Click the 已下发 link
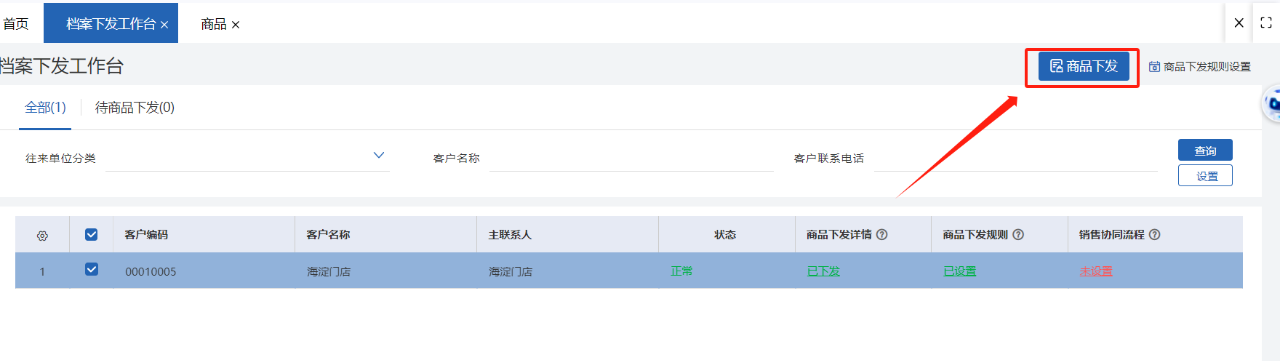1280x361 pixels. pos(823,271)
